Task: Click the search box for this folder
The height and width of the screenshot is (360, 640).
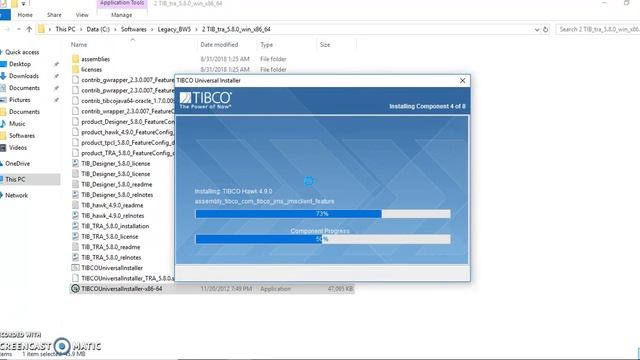Action: tap(598, 29)
